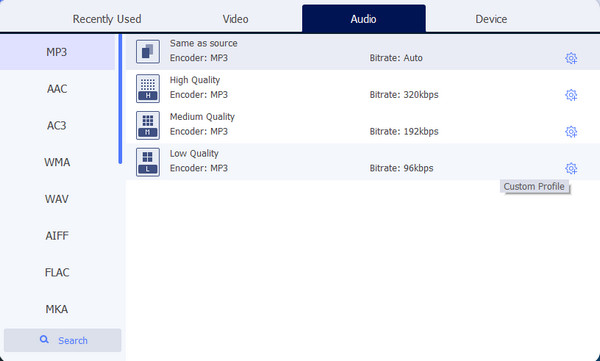Open Custom Profile gear for Low Quality
Viewport: 600px width, 361px height.
pos(571,168)
